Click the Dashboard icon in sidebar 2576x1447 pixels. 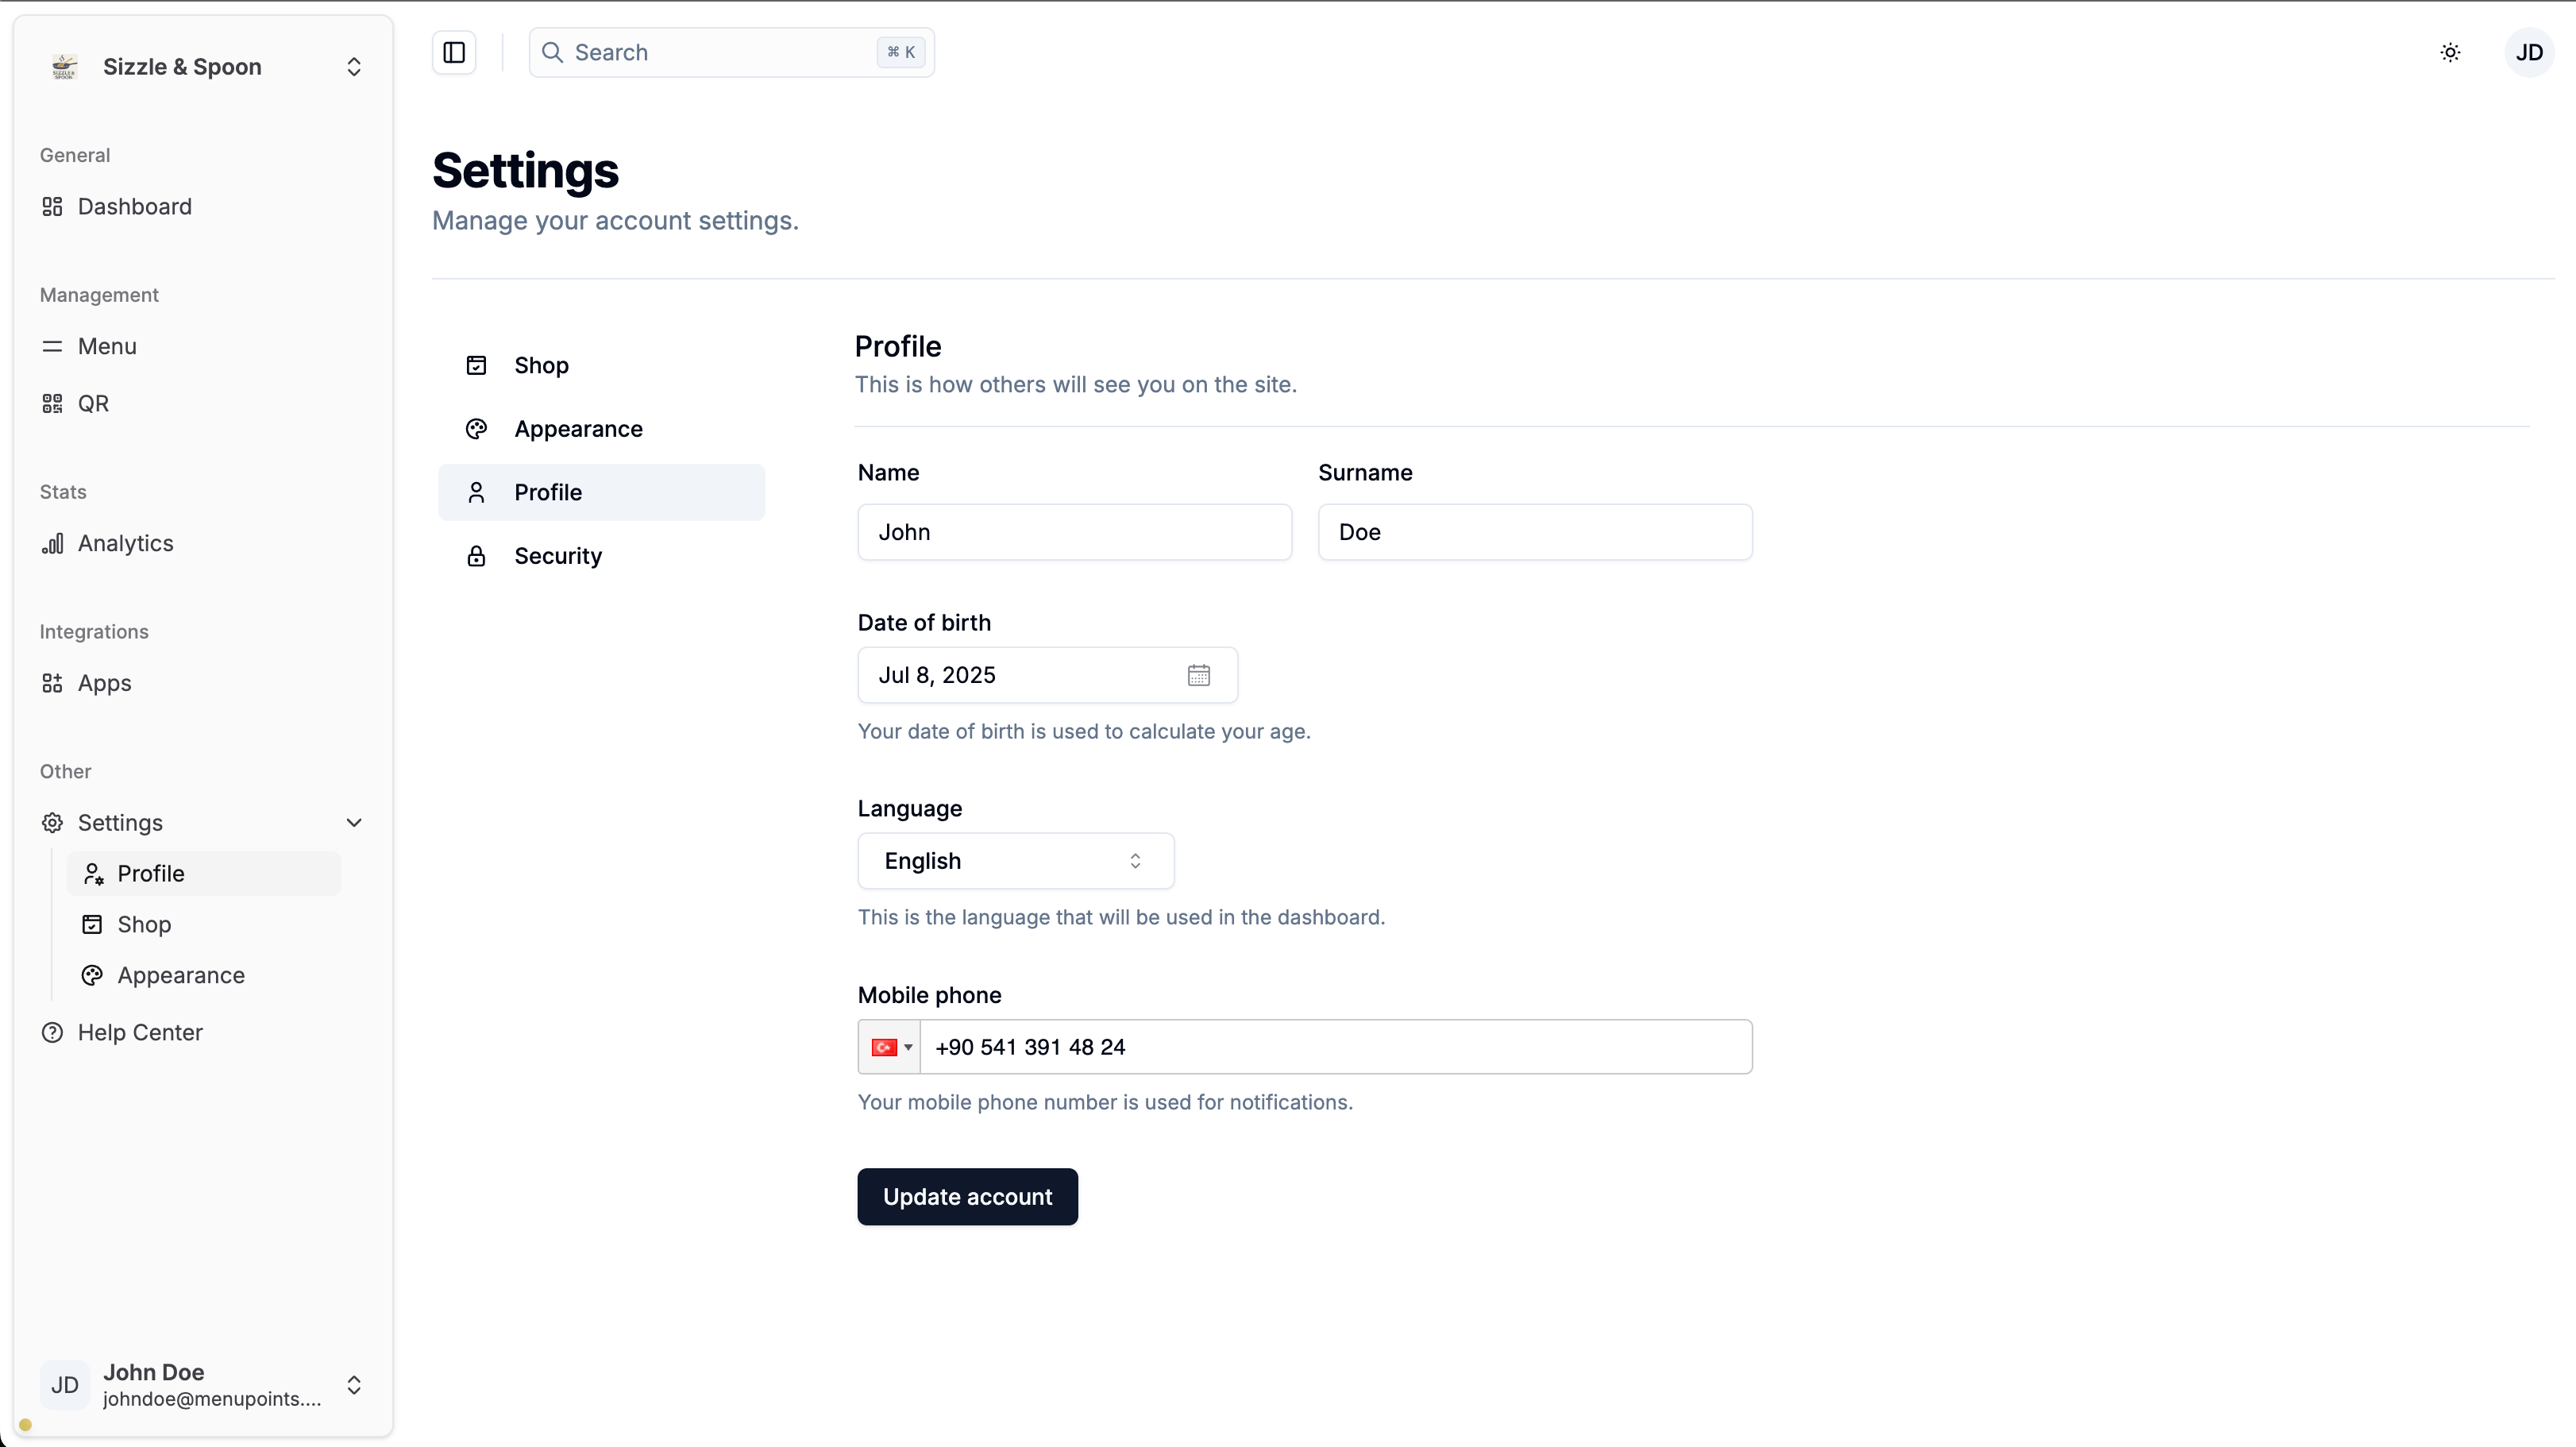pos(52,206)
